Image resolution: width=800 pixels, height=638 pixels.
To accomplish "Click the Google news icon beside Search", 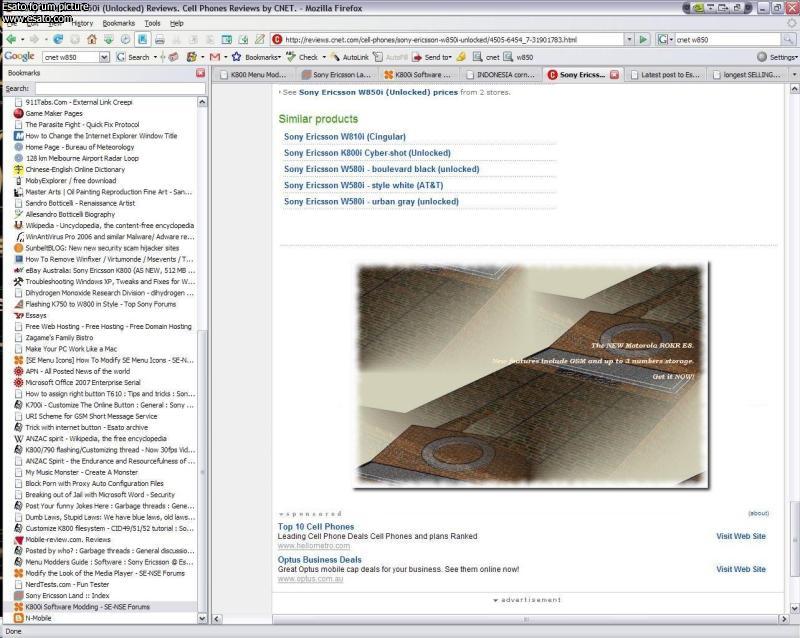I will (x=173, y=57).
